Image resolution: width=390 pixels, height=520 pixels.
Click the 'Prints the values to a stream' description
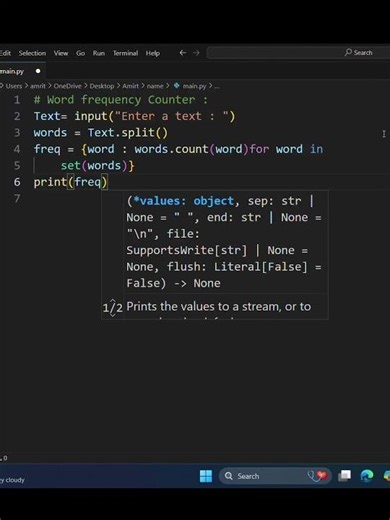[x=219, y=307]
